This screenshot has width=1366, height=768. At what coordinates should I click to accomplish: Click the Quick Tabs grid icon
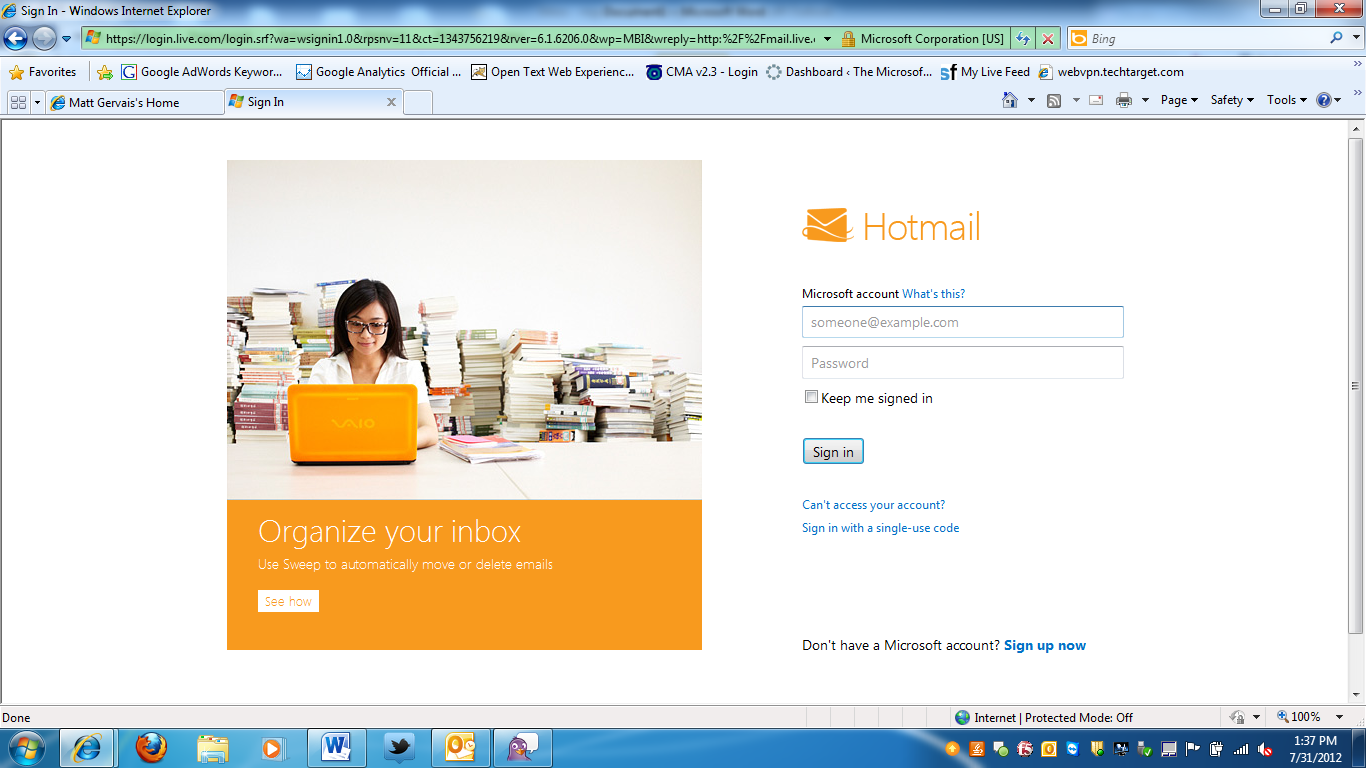(x=18, y=102)
